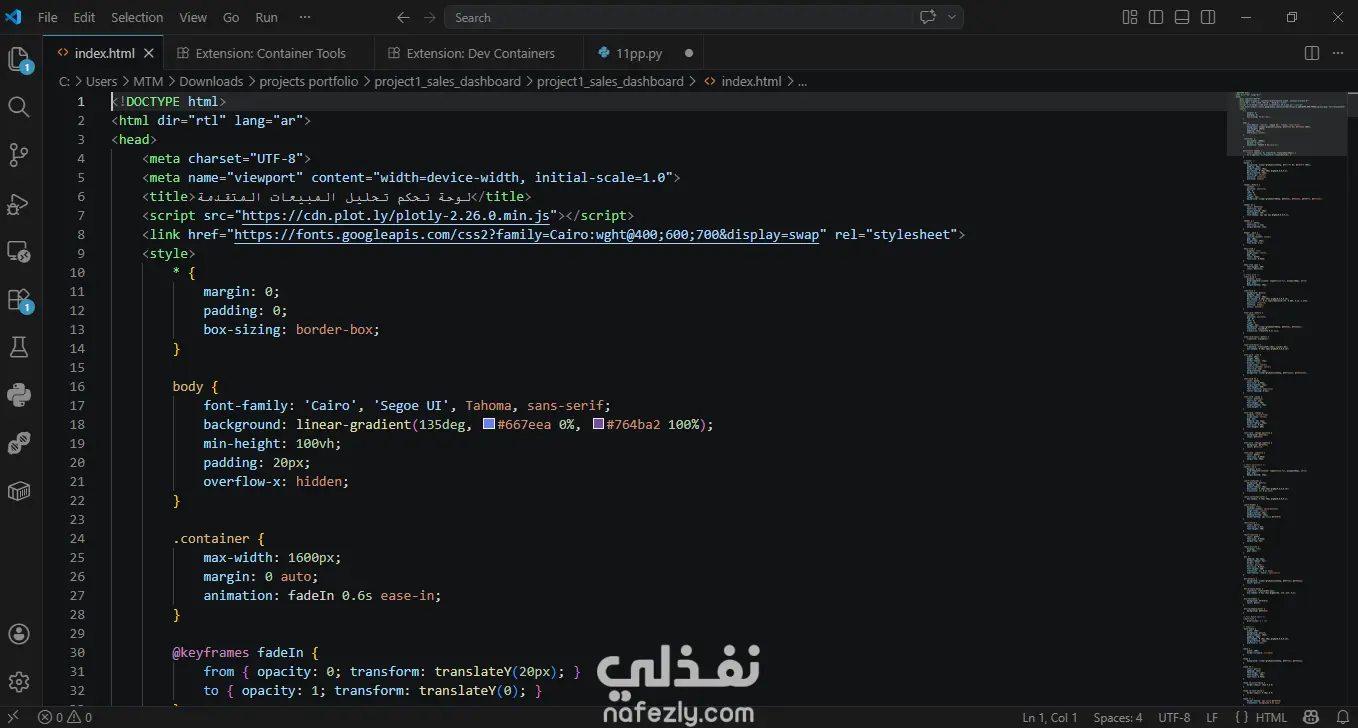The height and width of the screenshot is (728, 1358).
Task: Click the VS Code logo in the title bar
Action: point(14,17)
